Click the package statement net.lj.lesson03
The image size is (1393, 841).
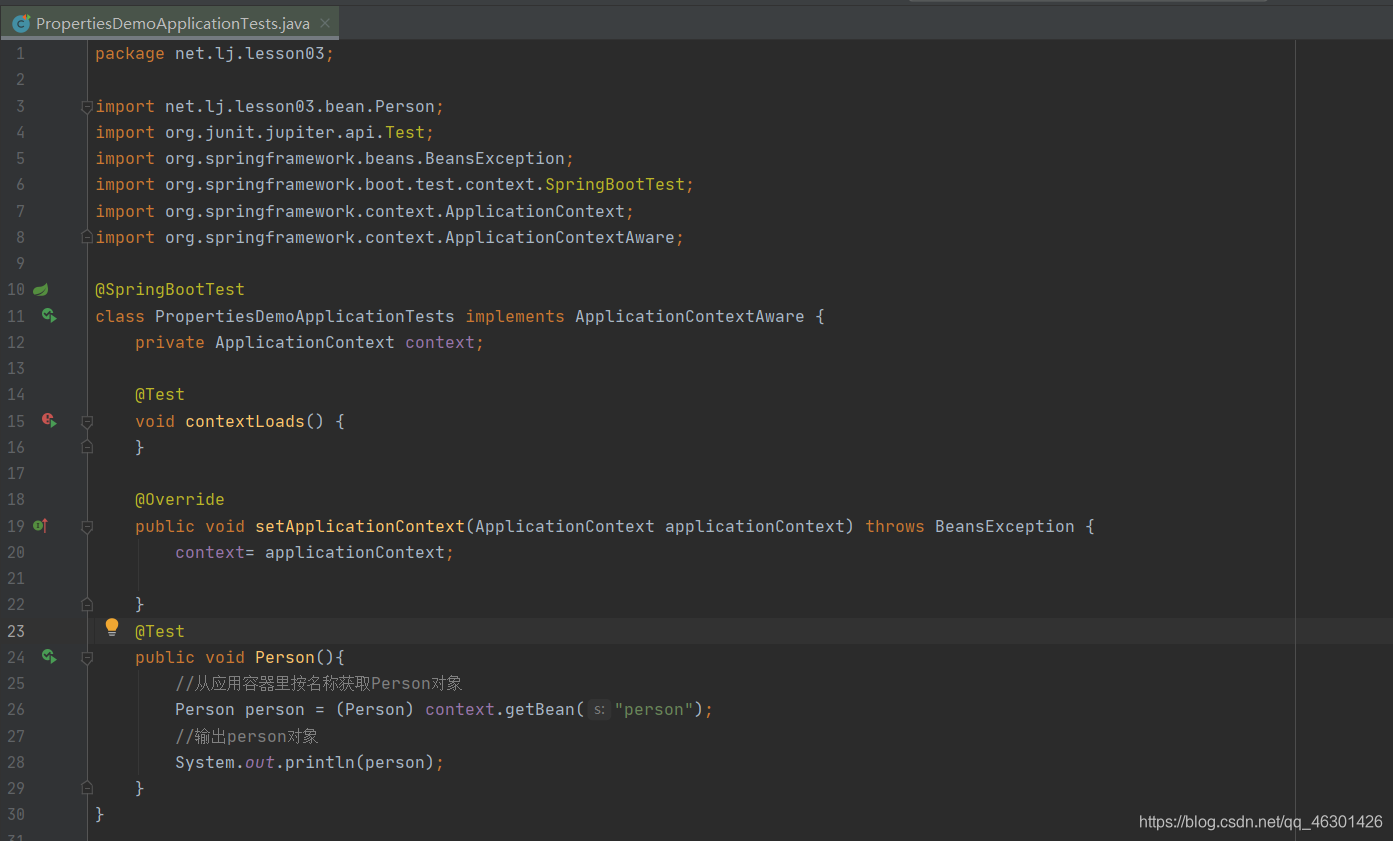tap(215, 54)
